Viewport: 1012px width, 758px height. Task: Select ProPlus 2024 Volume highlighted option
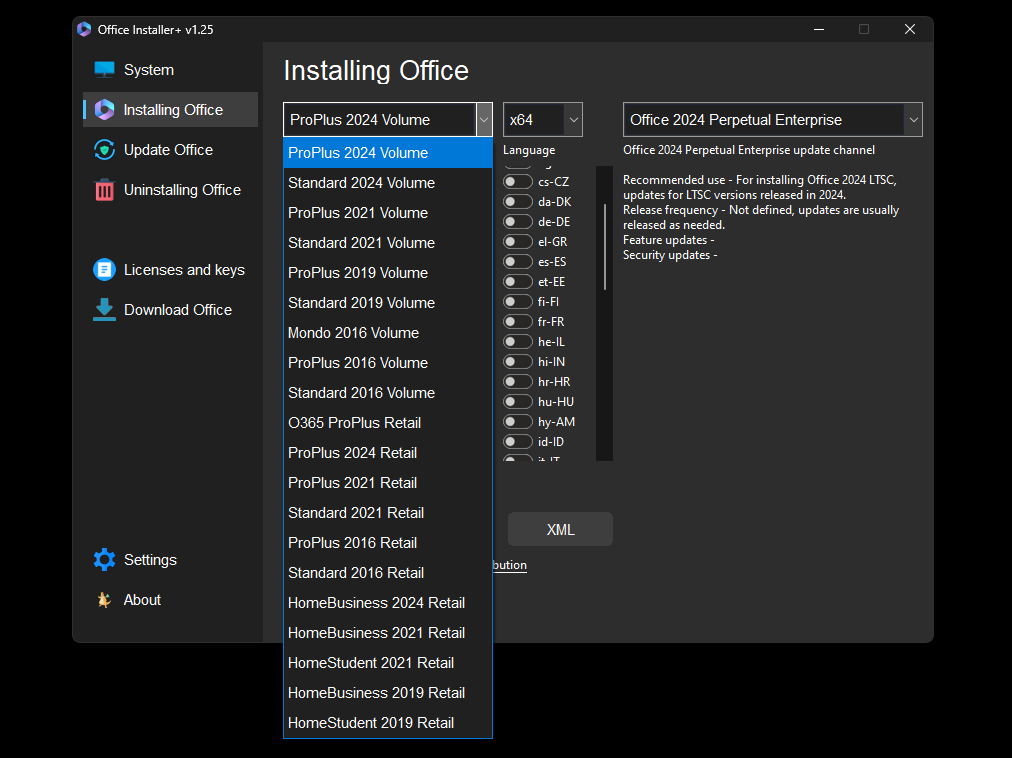(388, 153)
